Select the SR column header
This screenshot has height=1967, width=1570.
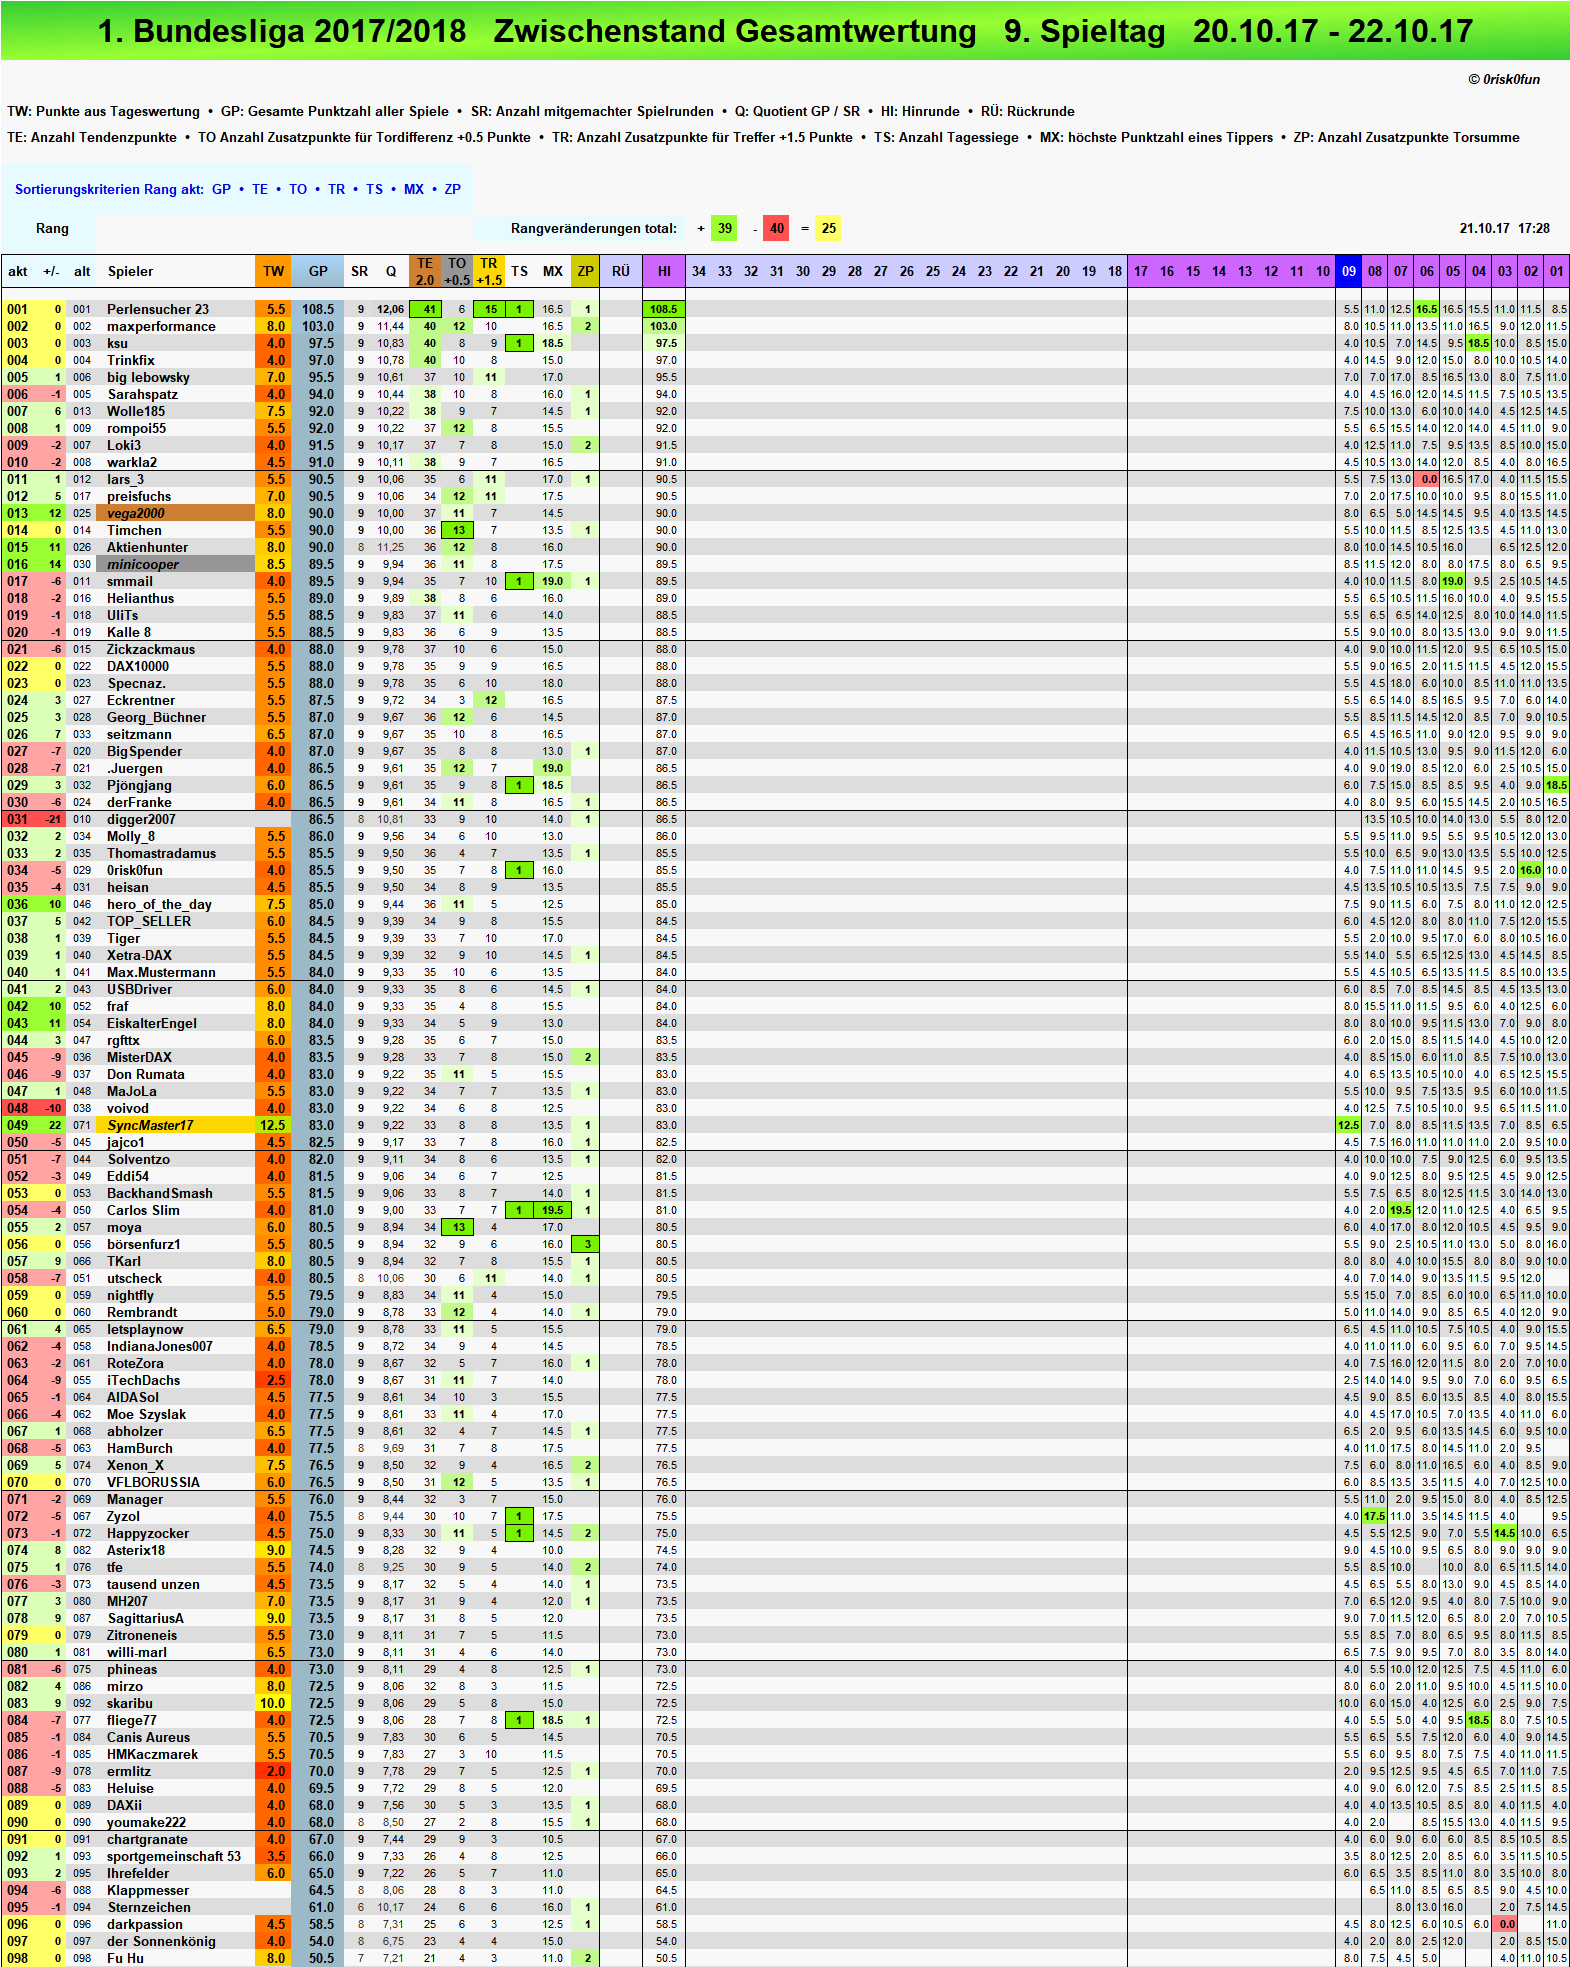point(360,271)
